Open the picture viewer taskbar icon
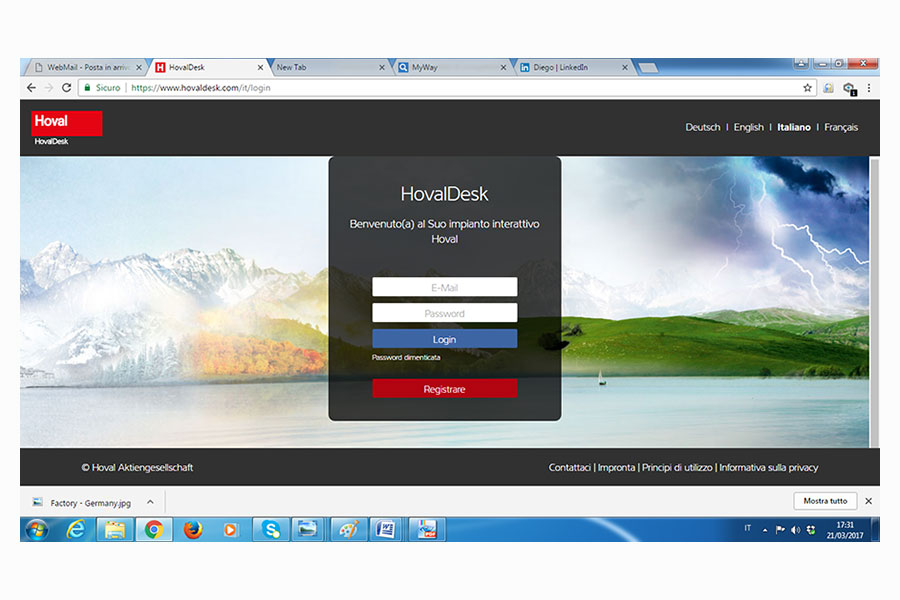This screenshot has height=600, width=900. point(308,529)
